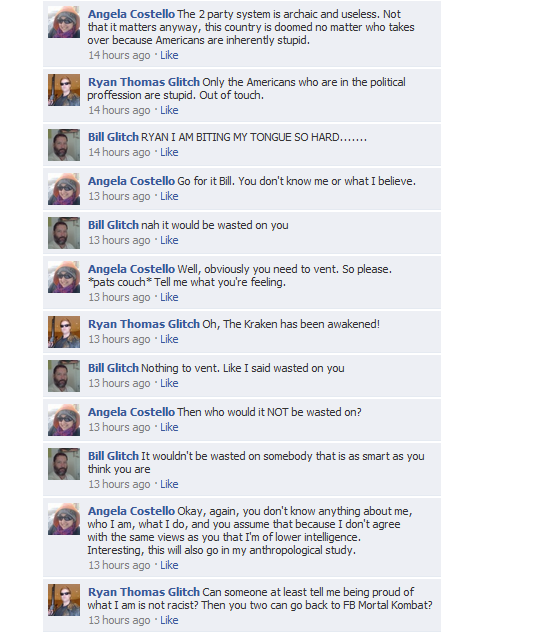
Task: Open Bill Glitch's name on 'as smart as you think' comment
Action: point(113,456)
